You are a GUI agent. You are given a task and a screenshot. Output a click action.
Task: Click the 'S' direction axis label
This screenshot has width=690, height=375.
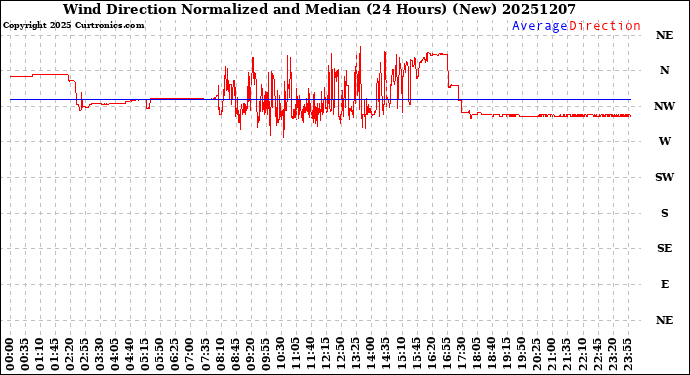(664, 213)
